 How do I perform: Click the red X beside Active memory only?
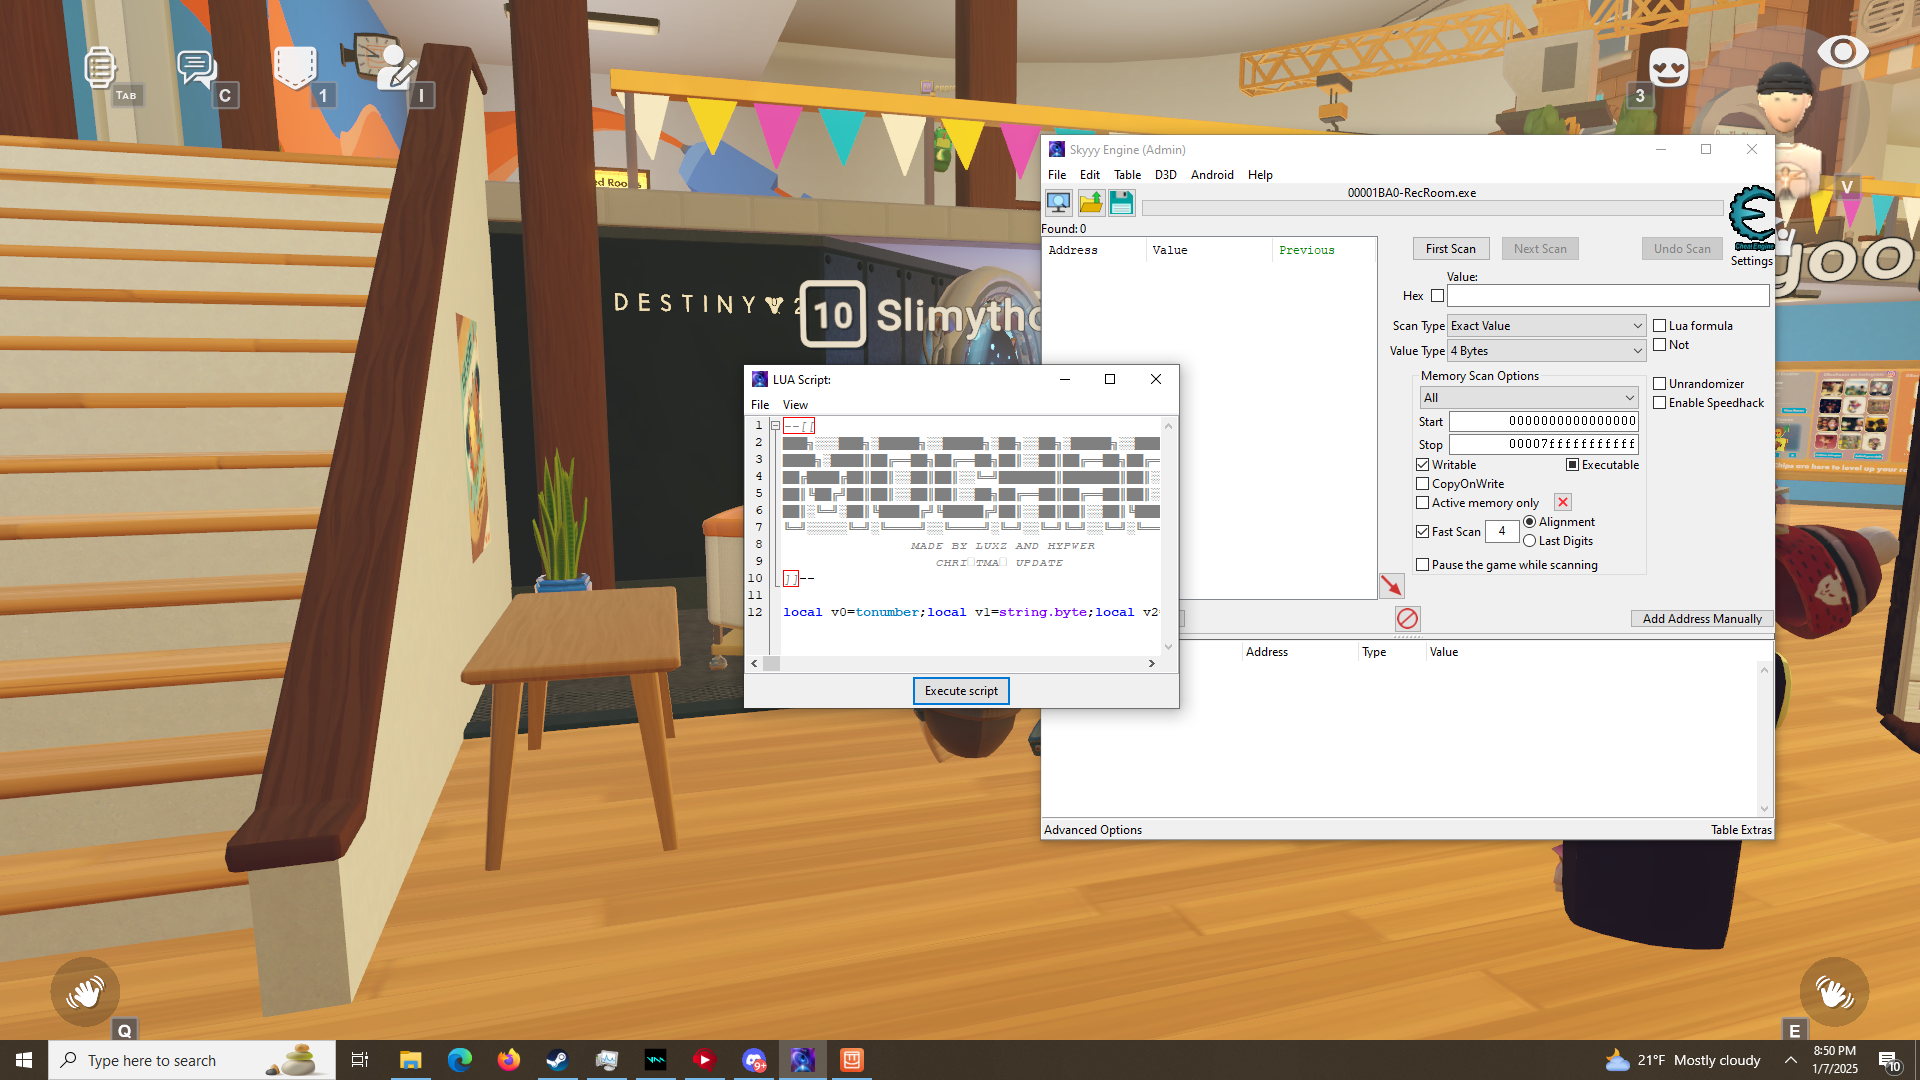click(1563, 503)
